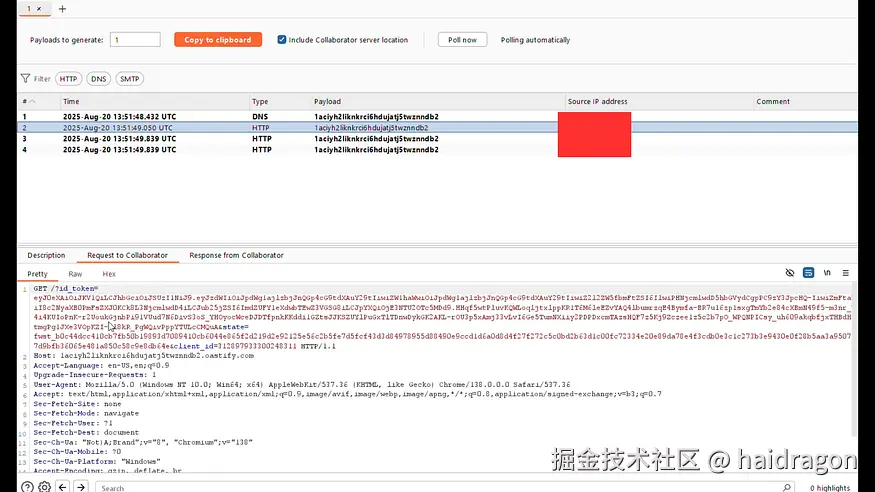Click the 0 highlights status label
875x492 pixels.
click(830, 488)
